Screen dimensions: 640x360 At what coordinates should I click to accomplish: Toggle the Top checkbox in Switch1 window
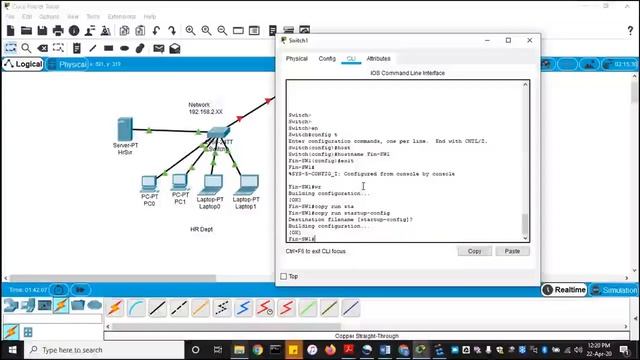(284, 276)
